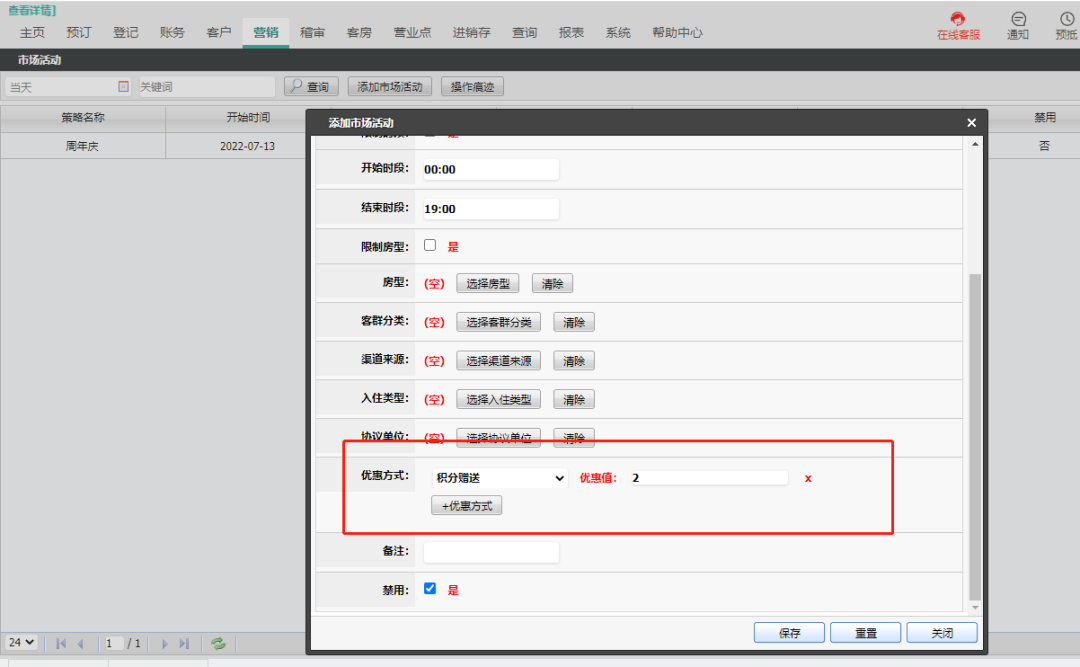Click the 重置 reset button
This screenshot has height=667, width=1080.
pos(866,633)
